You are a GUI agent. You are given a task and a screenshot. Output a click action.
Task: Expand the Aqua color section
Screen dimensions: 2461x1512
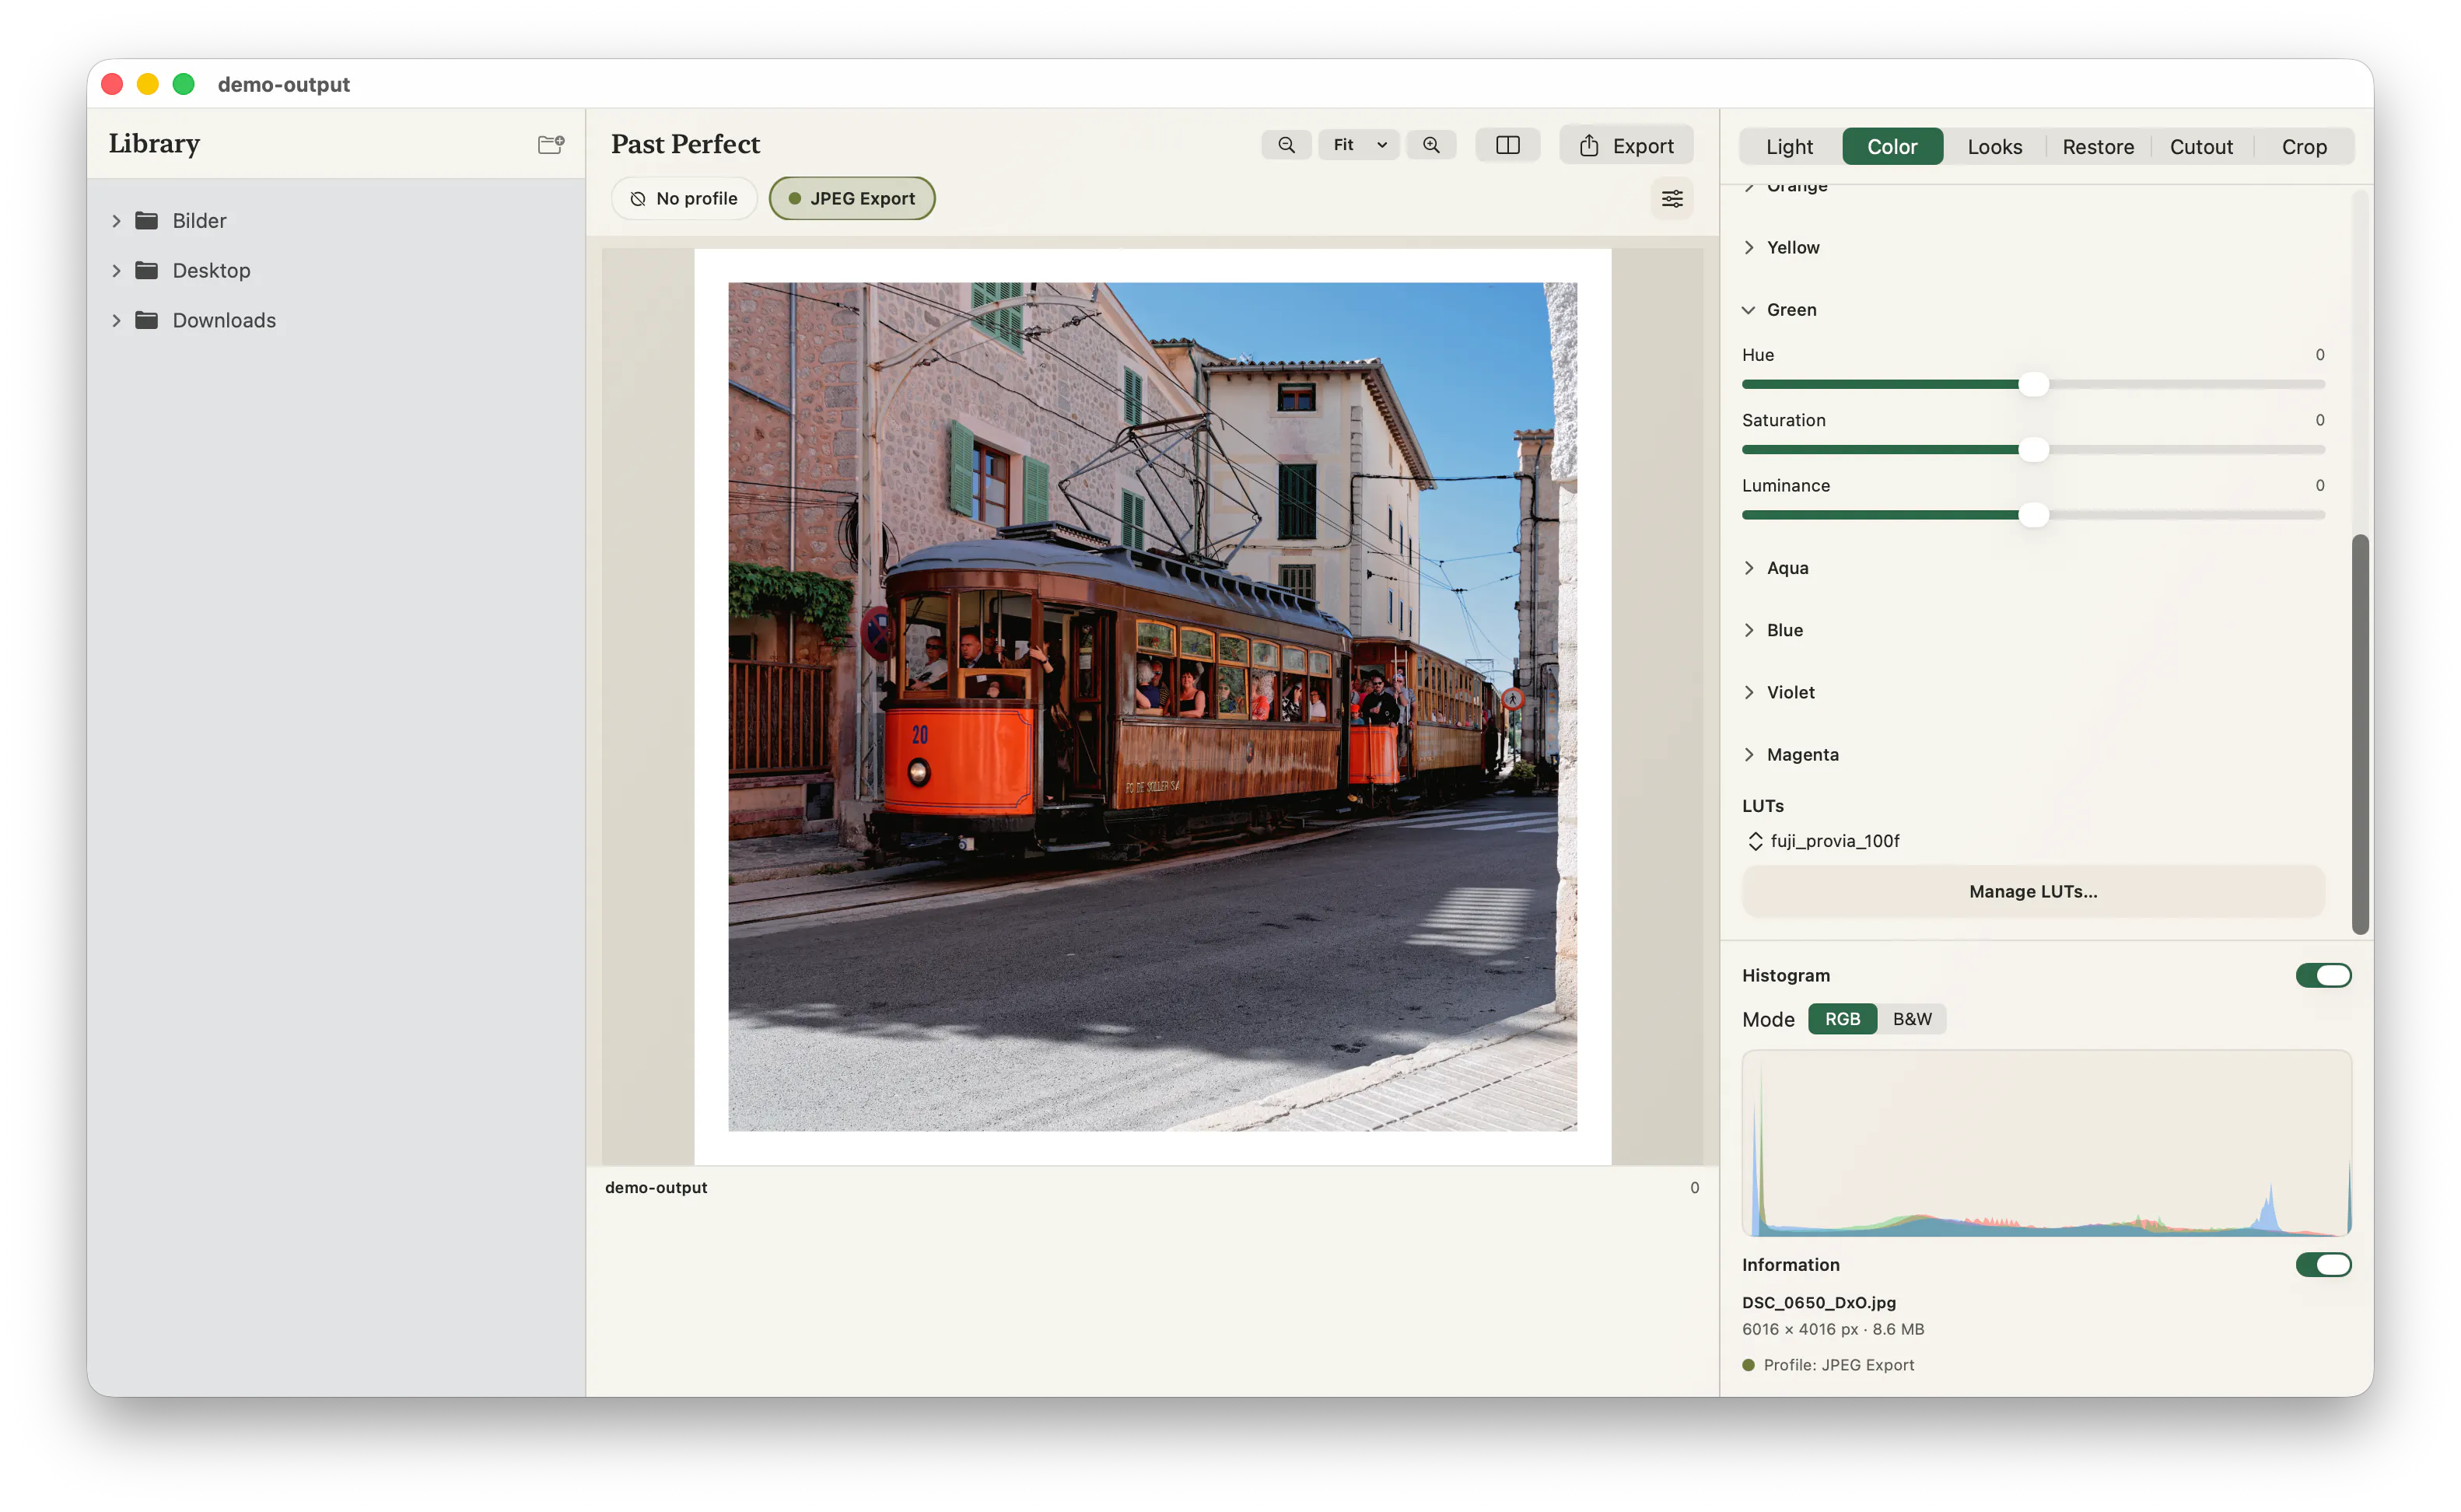[1749, 568]
